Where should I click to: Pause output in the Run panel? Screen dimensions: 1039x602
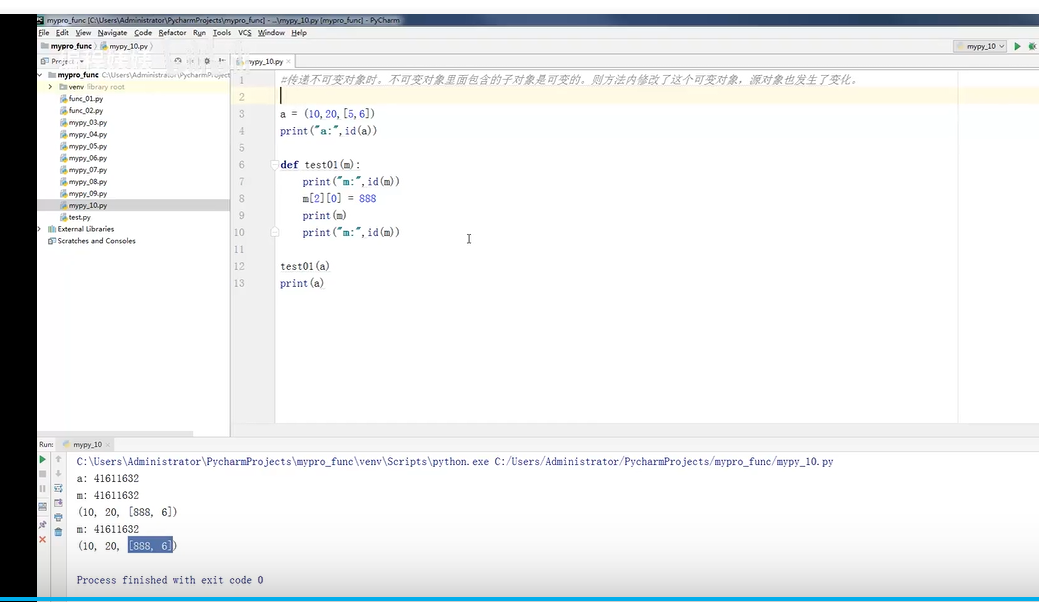tap(42, 489)
